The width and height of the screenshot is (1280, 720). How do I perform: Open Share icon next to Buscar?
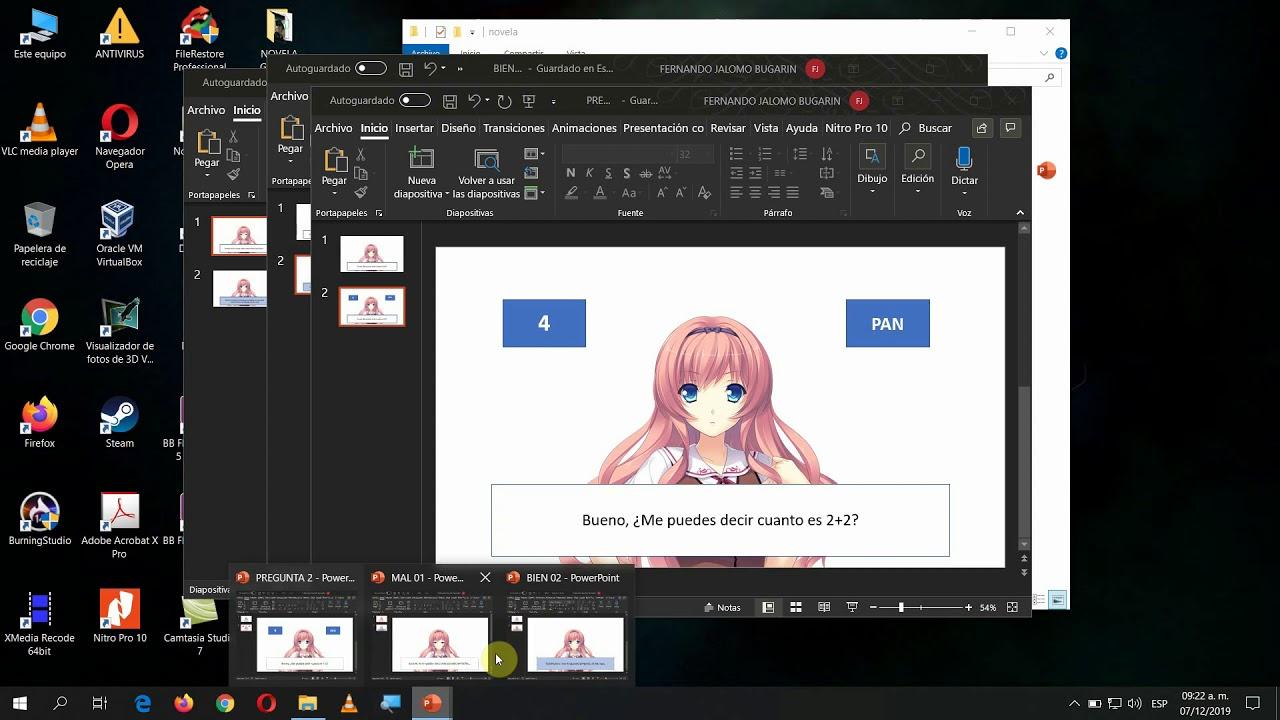(982, 128)
